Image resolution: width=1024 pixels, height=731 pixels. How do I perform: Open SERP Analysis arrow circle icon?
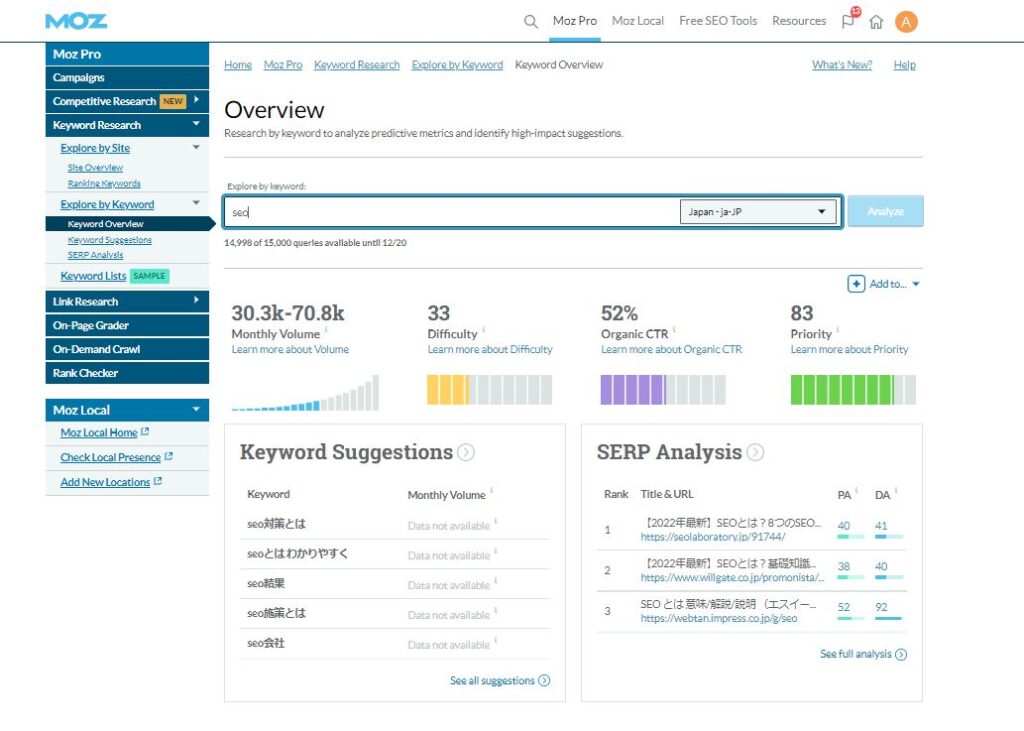755,452
